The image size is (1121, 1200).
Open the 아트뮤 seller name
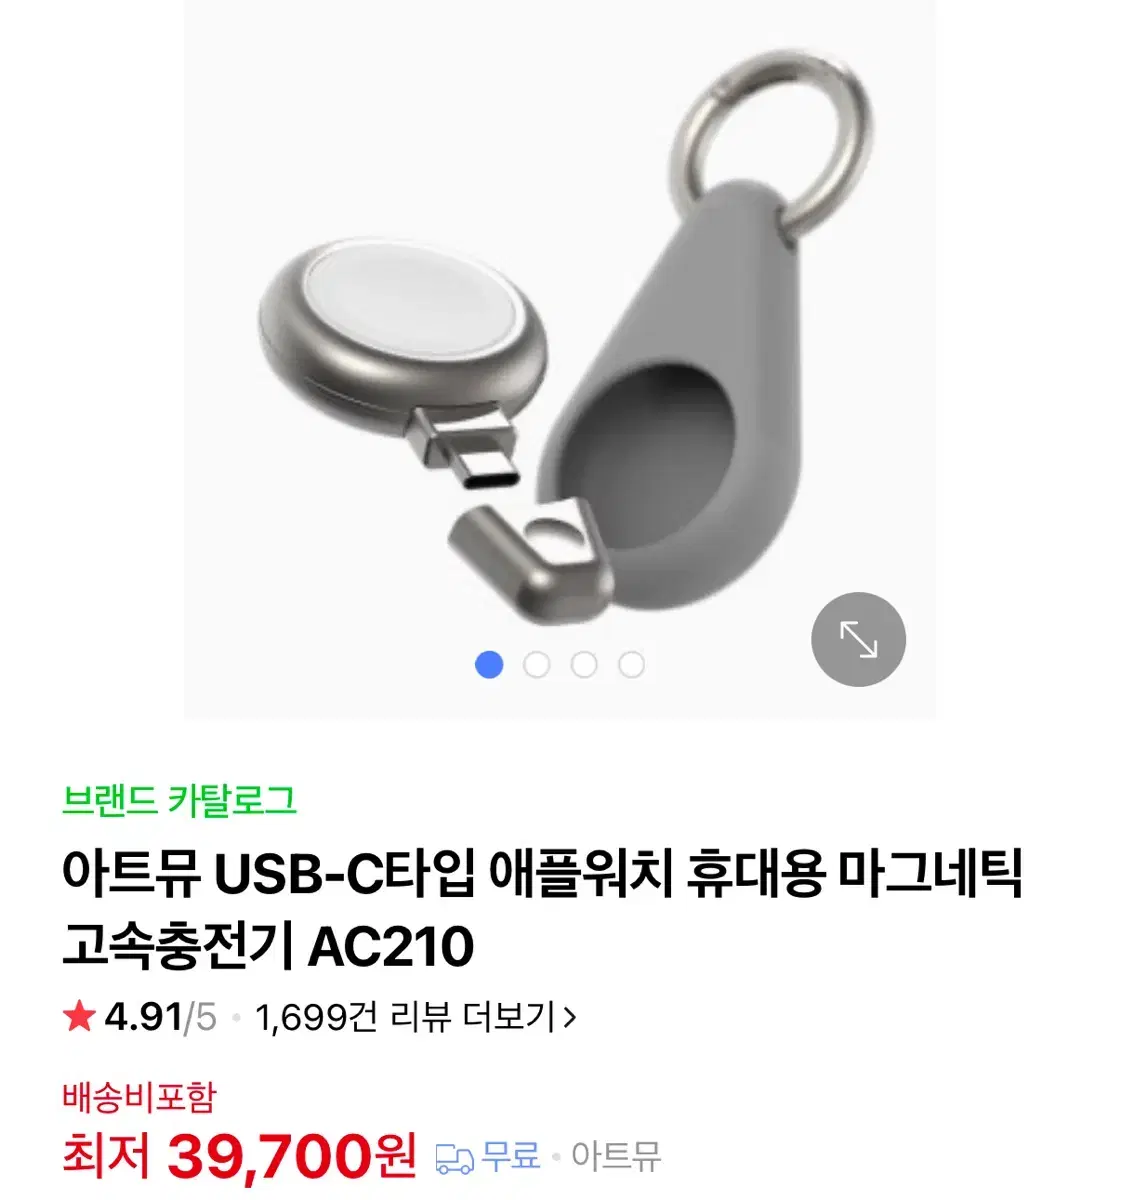[616, 1157]
